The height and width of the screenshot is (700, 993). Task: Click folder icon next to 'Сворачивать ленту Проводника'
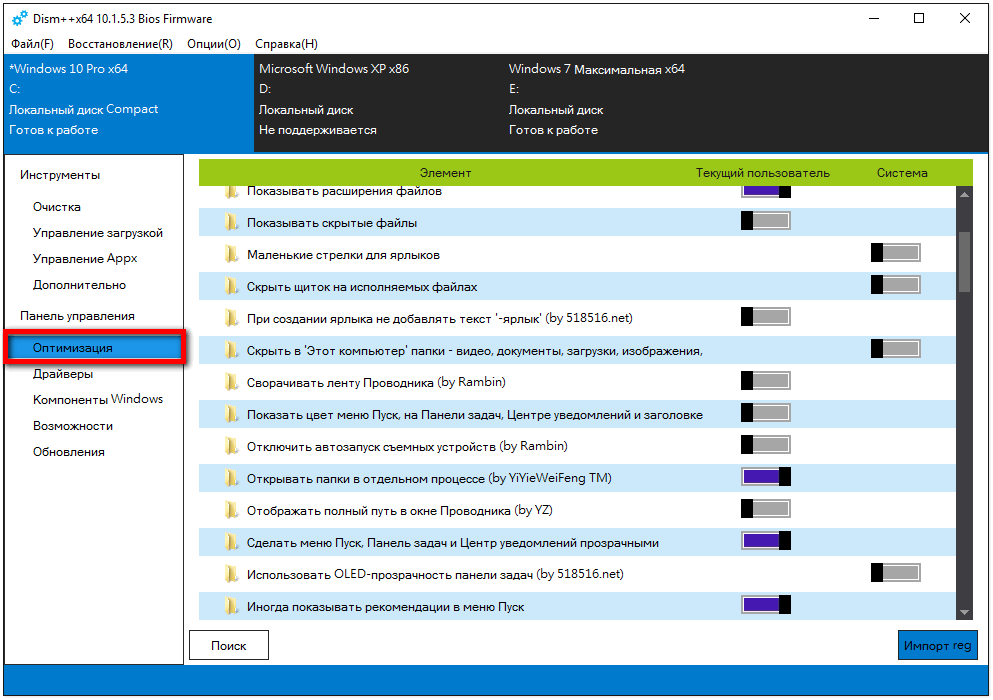pyautogui.click(x=232, y=383)
